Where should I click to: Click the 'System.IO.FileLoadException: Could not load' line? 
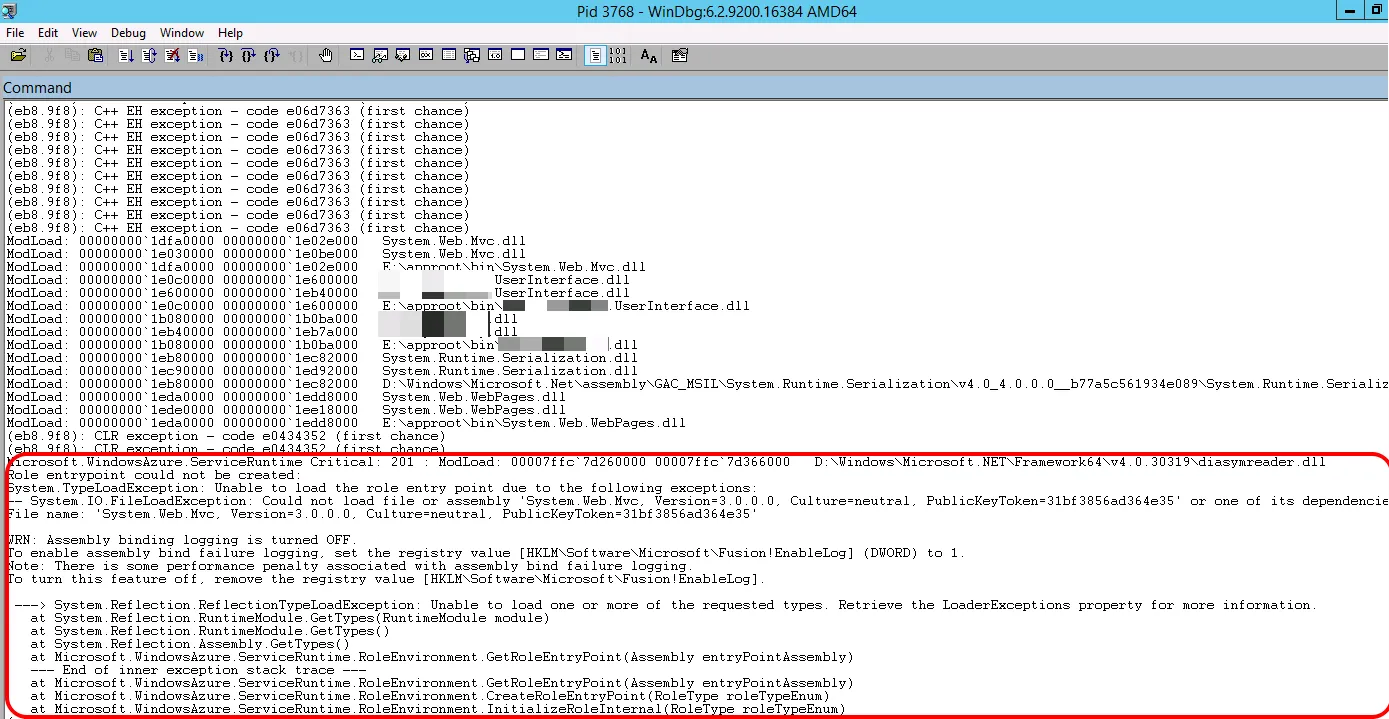coord(697,501)
